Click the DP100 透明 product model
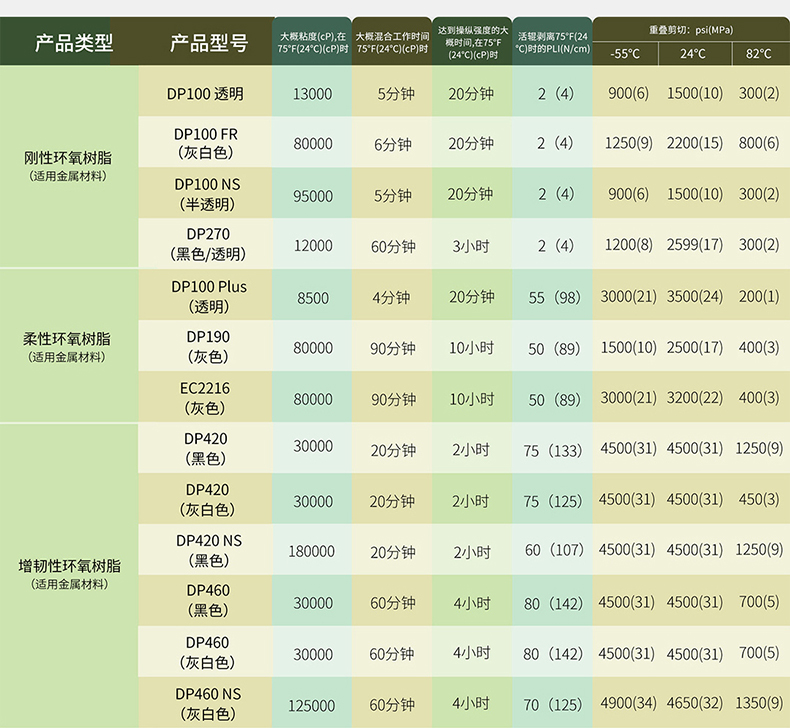This screenshot has width=790, height=728. [x=205, y=93]
